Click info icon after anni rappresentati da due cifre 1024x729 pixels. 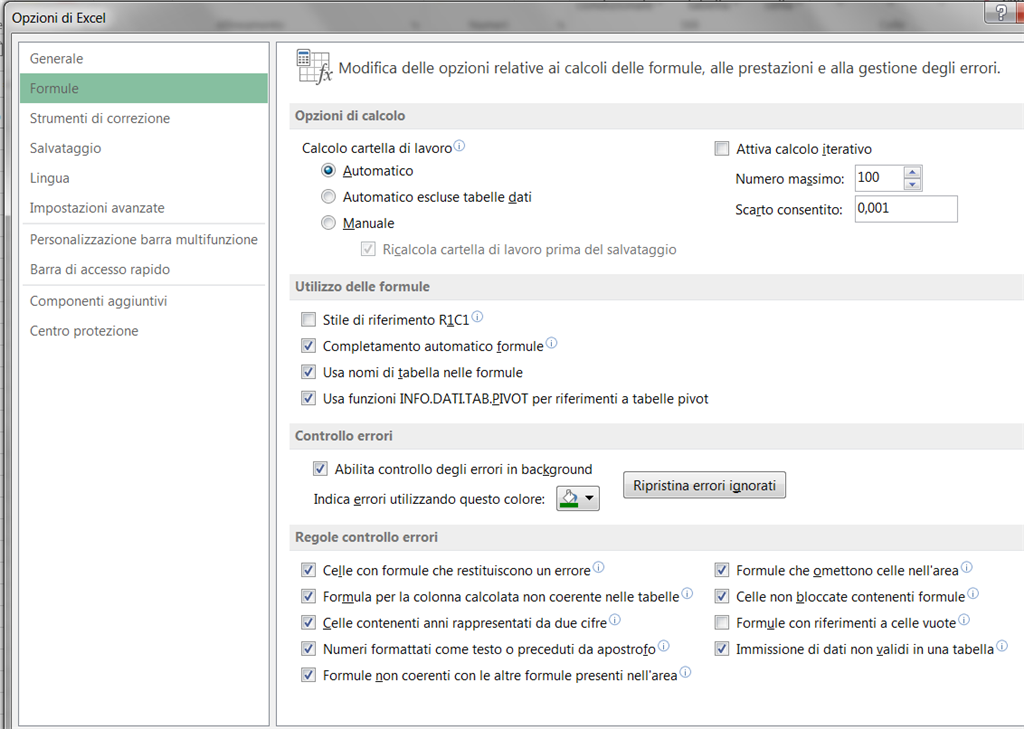[615, 619]
